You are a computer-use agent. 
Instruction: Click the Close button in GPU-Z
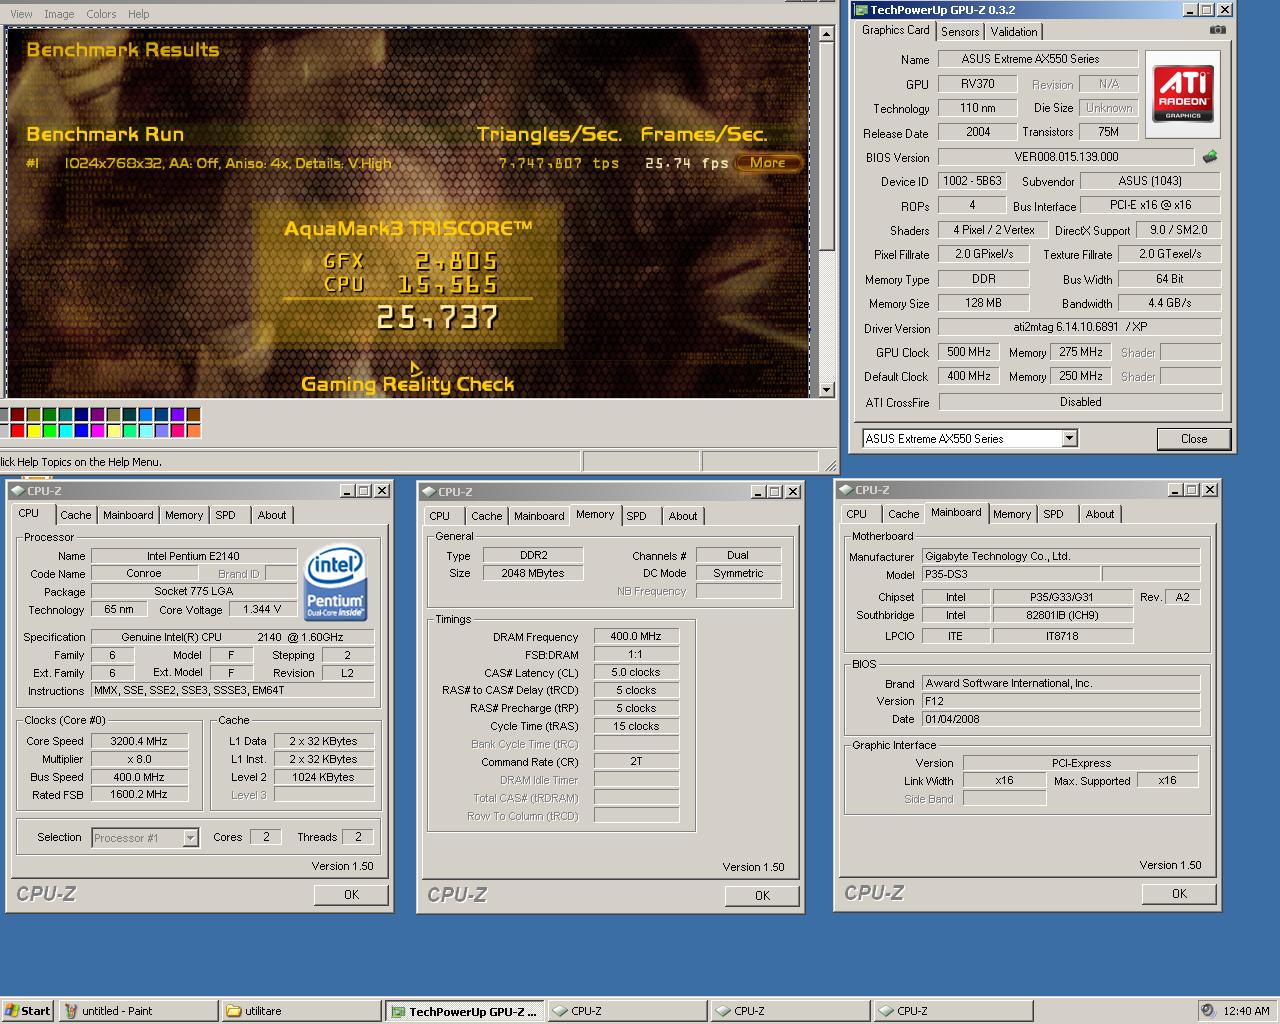click(1194, 439)
